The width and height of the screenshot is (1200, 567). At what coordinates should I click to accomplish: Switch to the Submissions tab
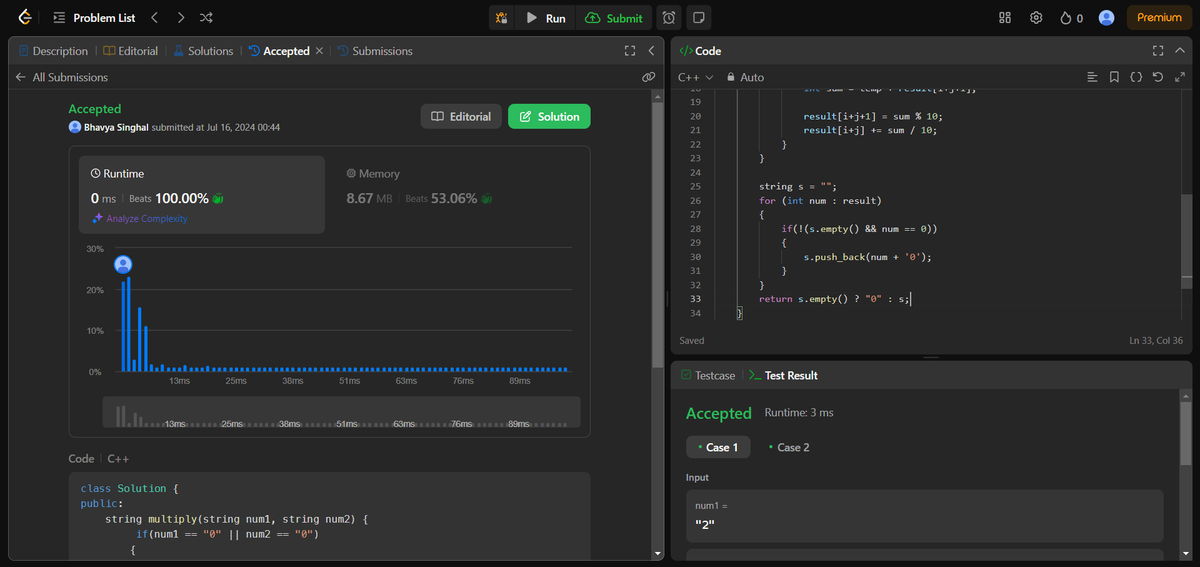(375, 51)
